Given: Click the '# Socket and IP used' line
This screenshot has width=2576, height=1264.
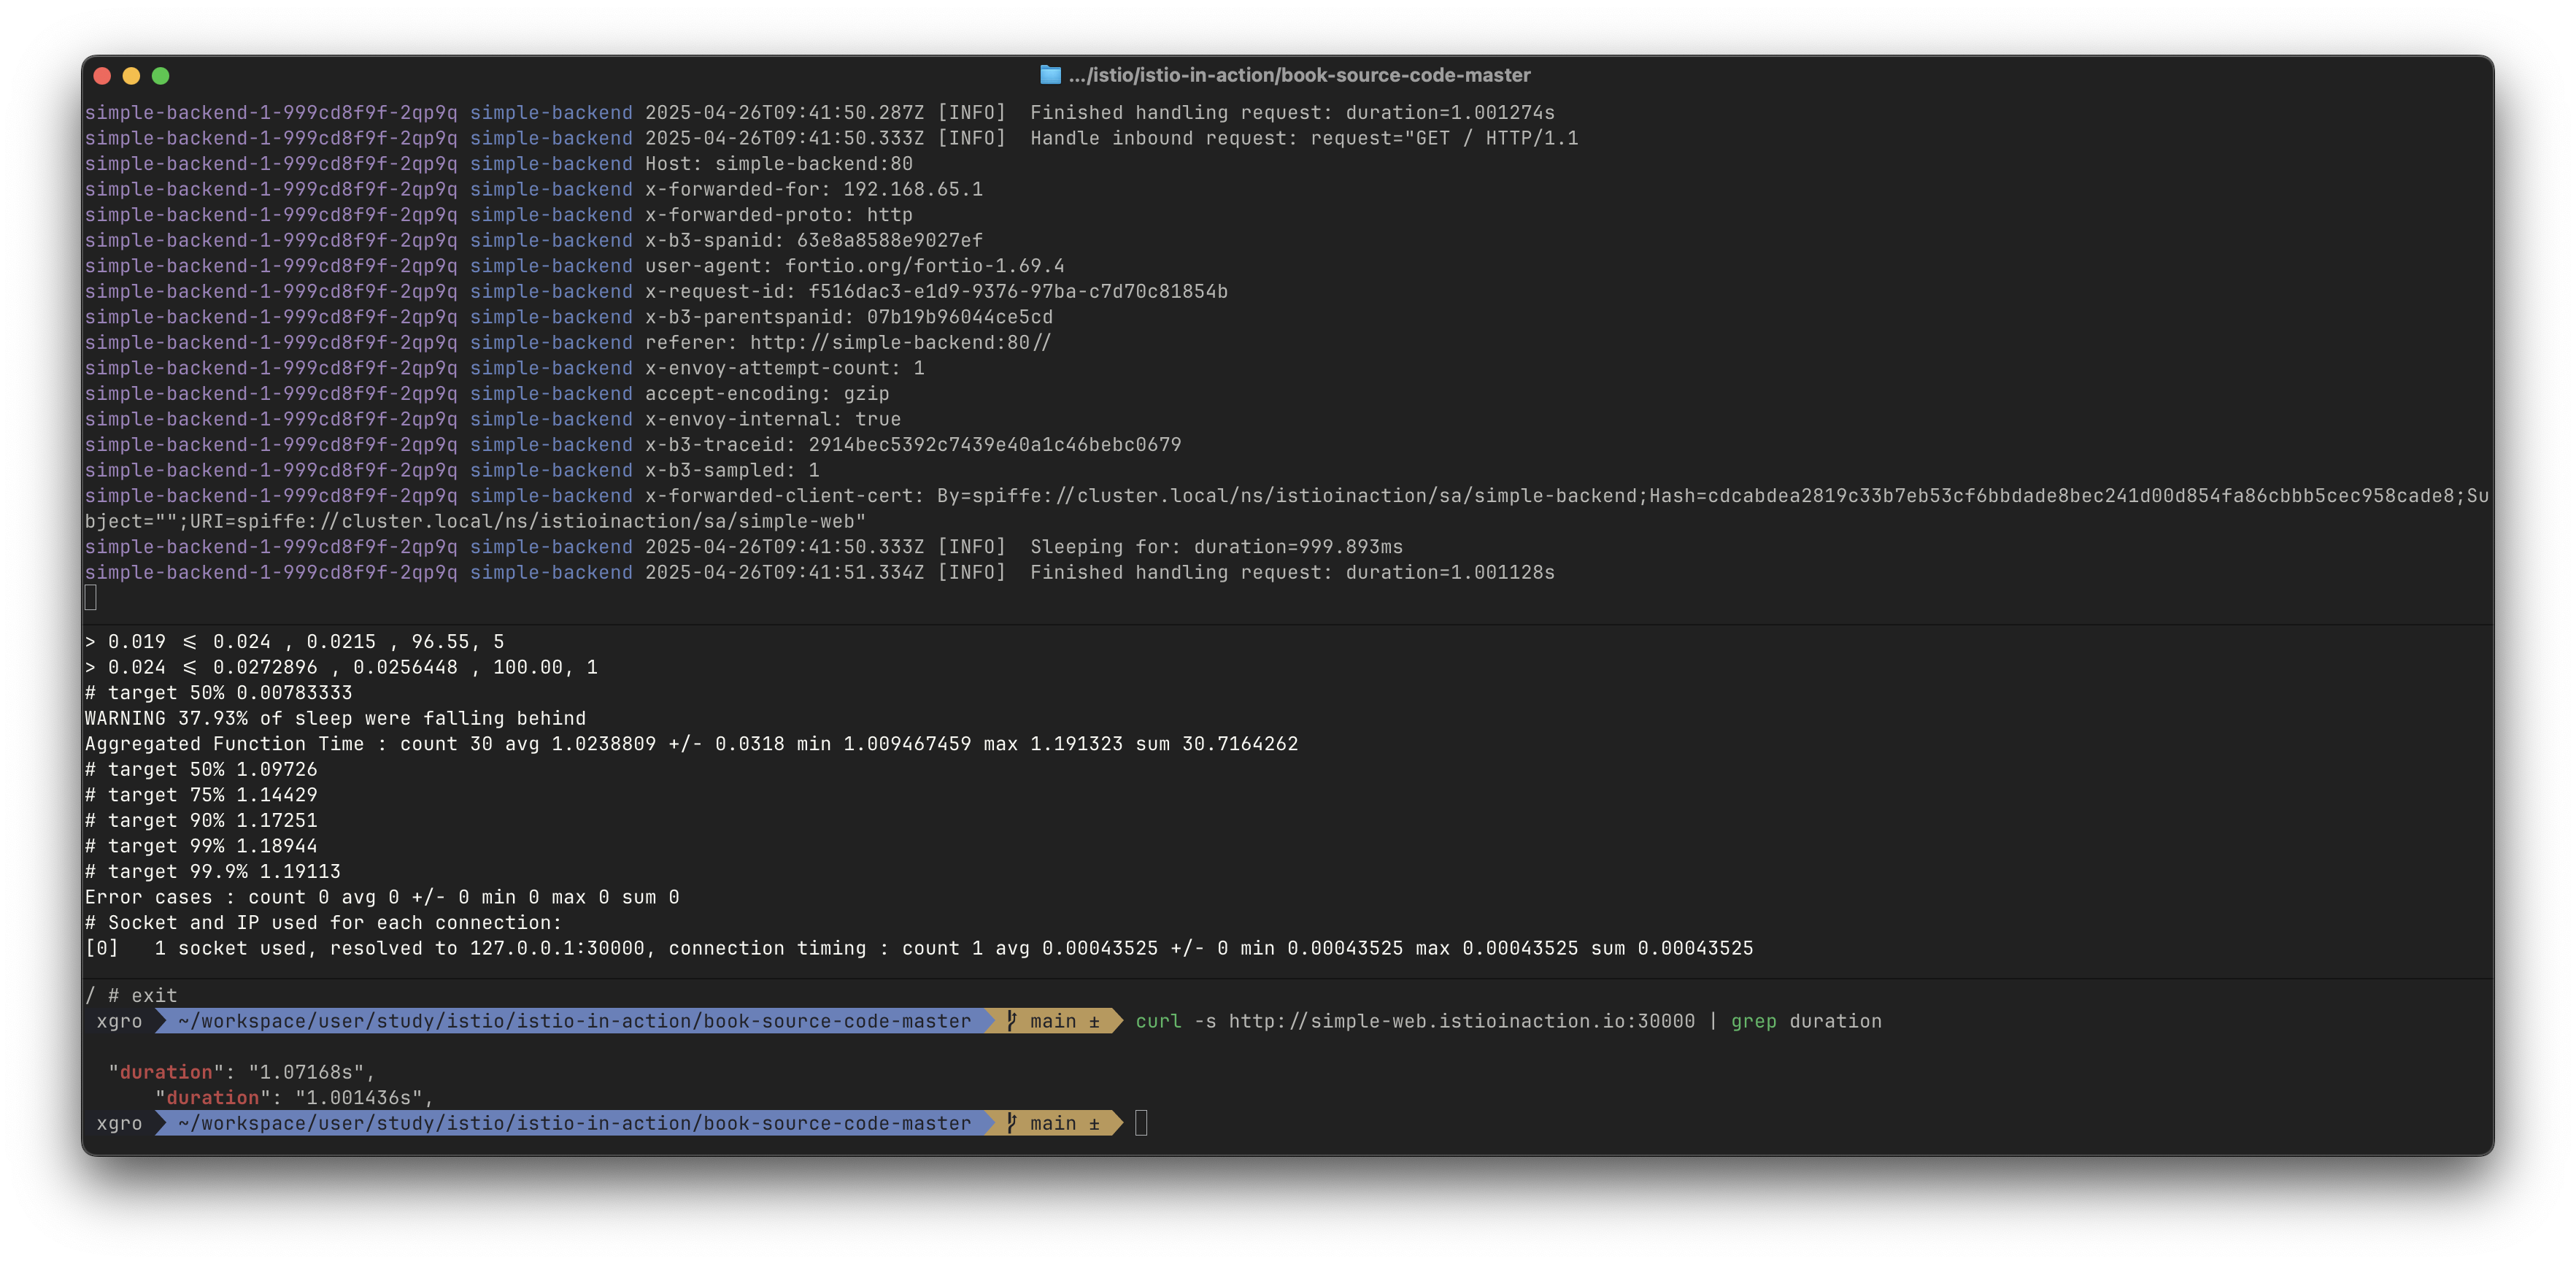Looking at the screenshot, I should [324, 923].
